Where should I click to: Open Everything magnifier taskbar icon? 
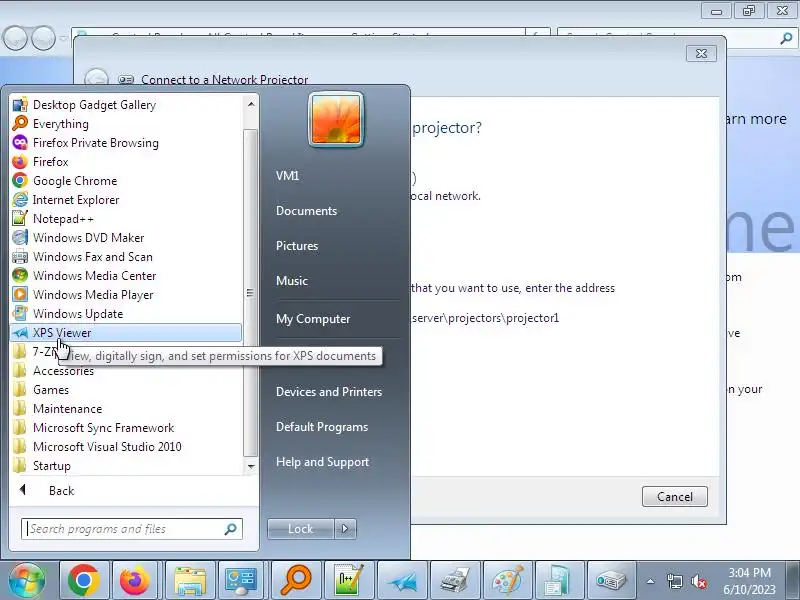(x=296, y=580)
